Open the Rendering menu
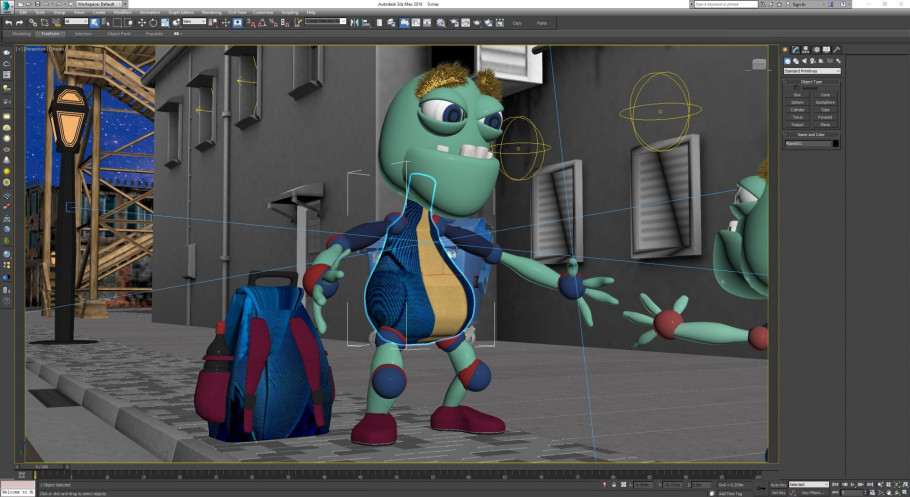The width and height of the screenshot is (910, 497). click(x=211, y=12)
